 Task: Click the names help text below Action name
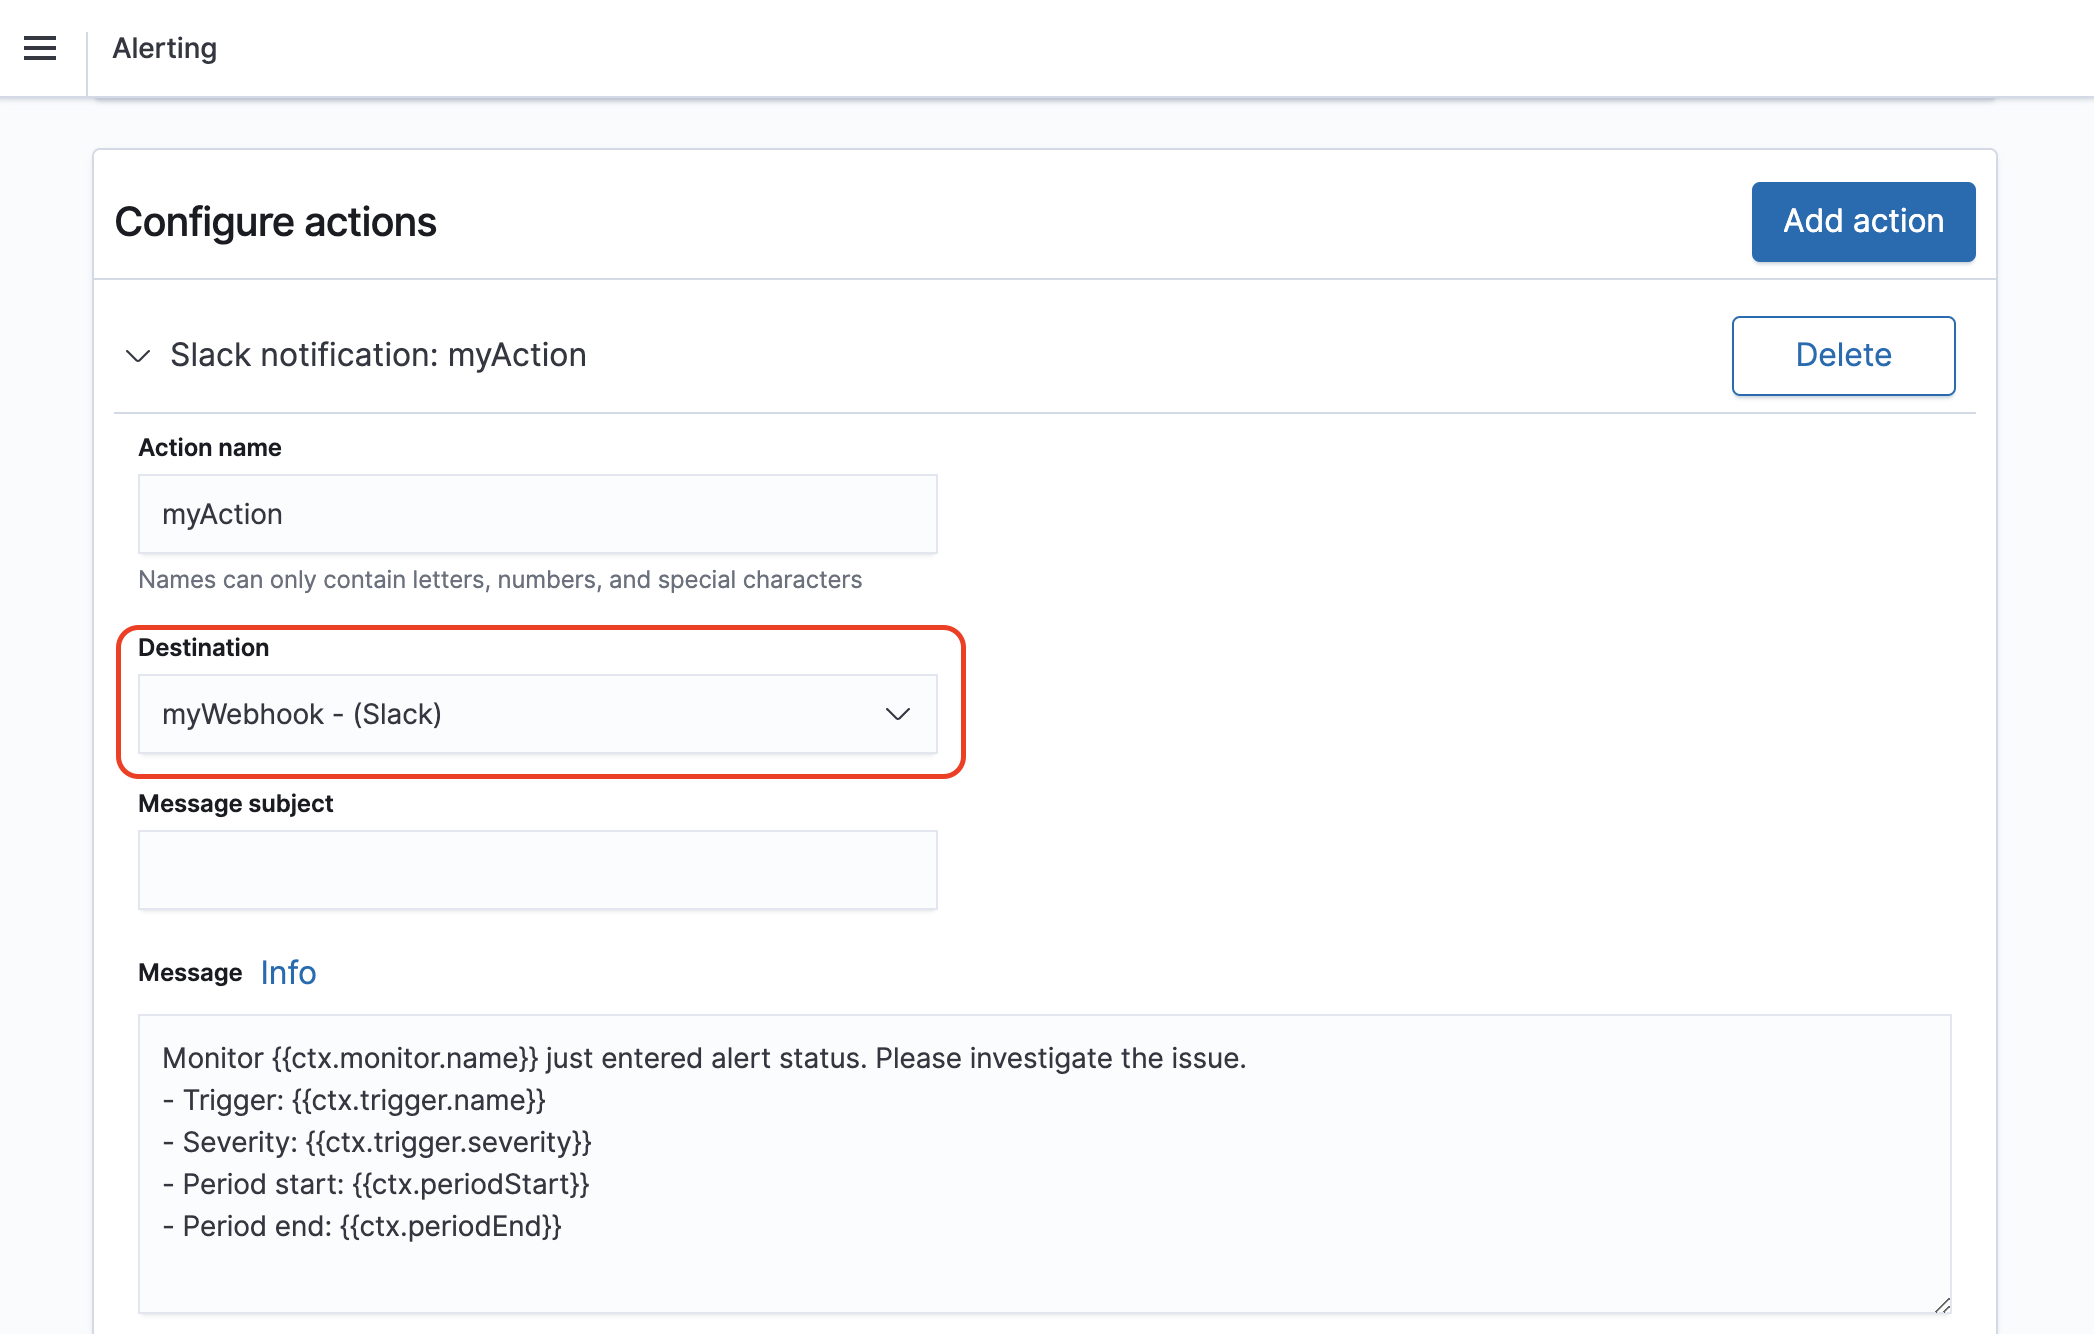click(x=499, y=580)
